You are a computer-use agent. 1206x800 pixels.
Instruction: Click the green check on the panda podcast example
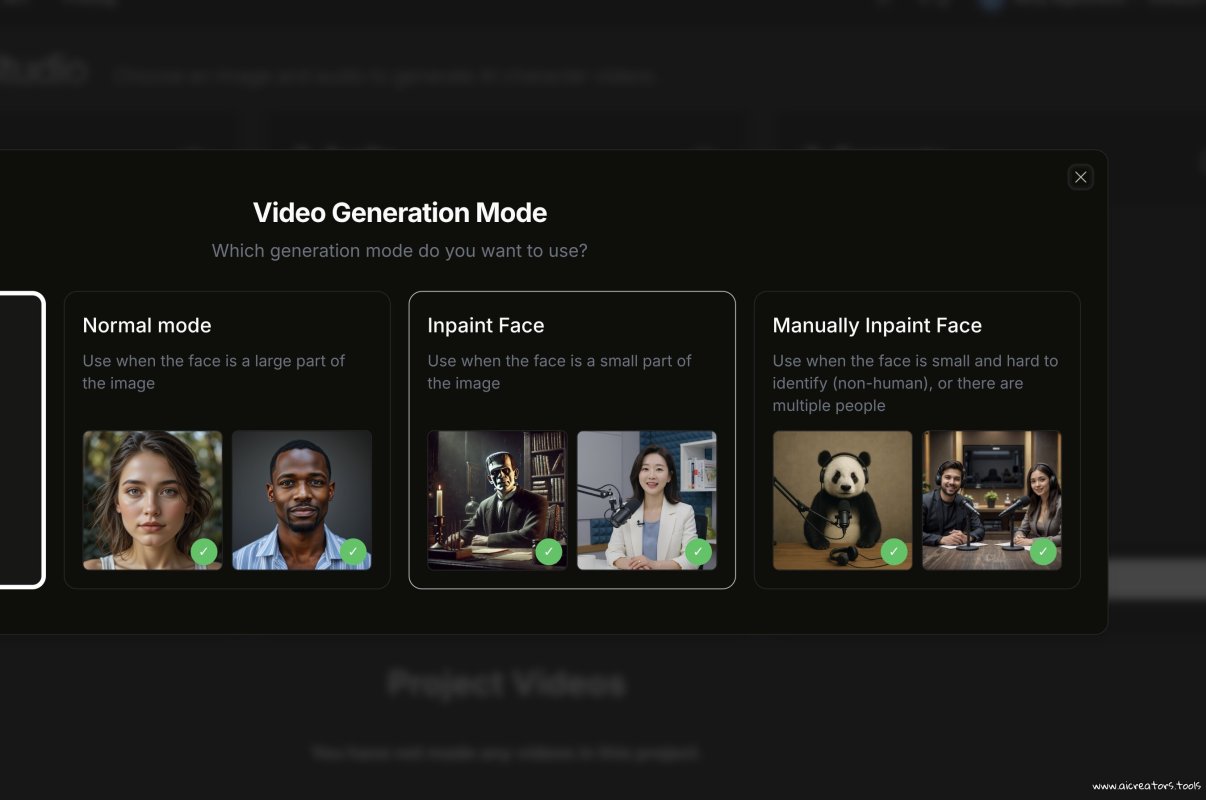point(894,551)
